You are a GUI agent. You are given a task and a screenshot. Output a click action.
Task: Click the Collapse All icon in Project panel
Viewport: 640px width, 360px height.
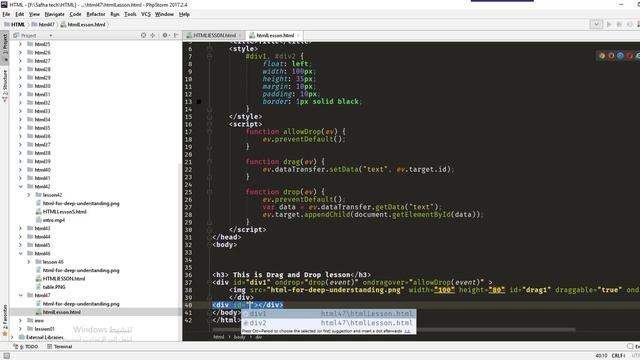(153, 36)
